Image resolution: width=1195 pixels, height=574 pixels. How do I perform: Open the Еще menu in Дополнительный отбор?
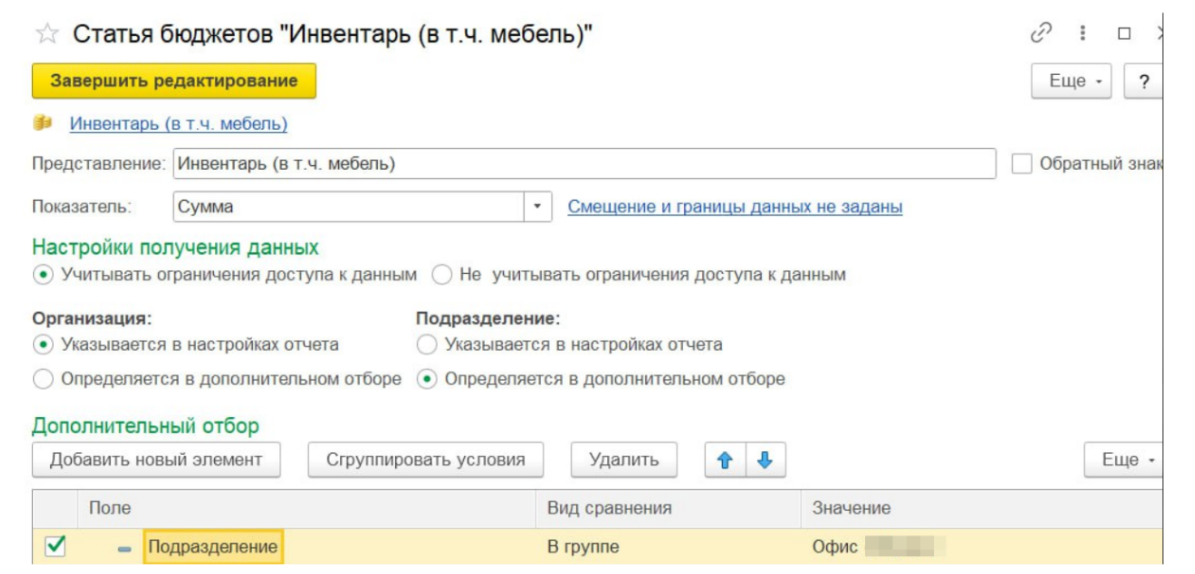[x=1126, y=460]
